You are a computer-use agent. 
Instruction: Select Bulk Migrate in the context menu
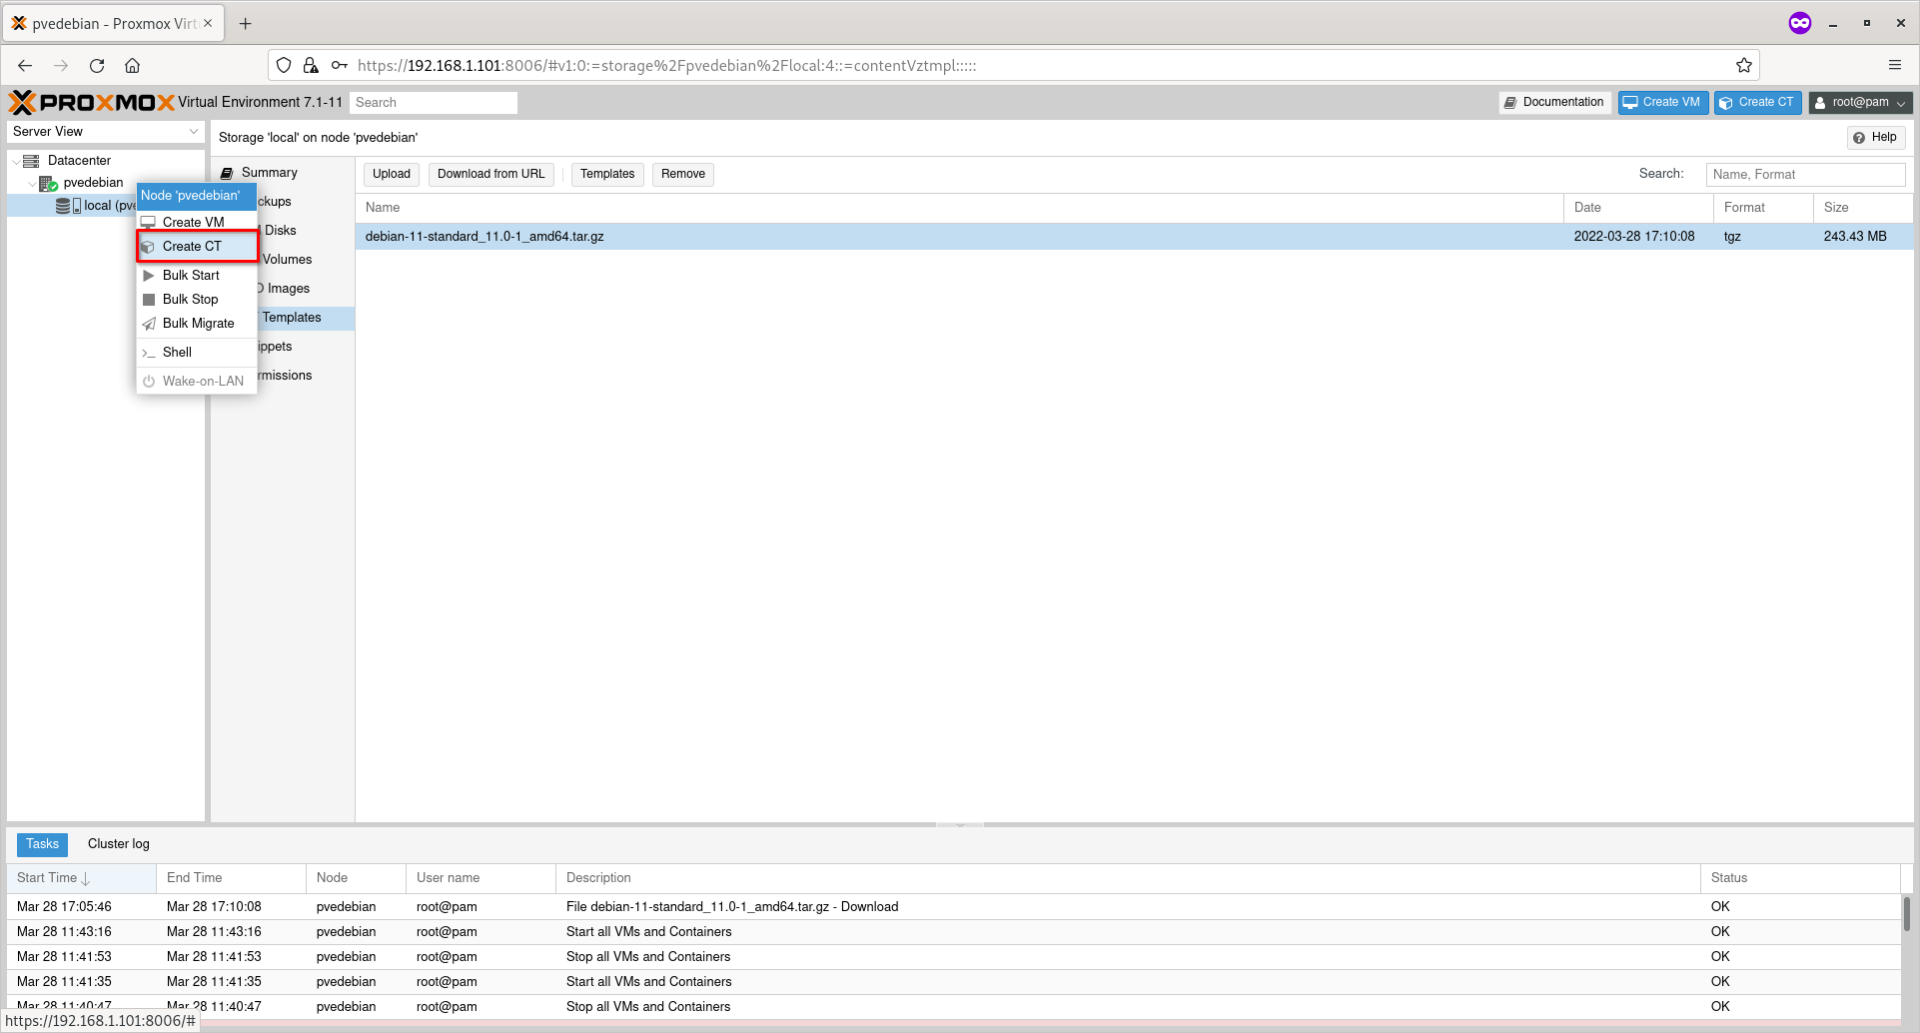coord(197,323)
